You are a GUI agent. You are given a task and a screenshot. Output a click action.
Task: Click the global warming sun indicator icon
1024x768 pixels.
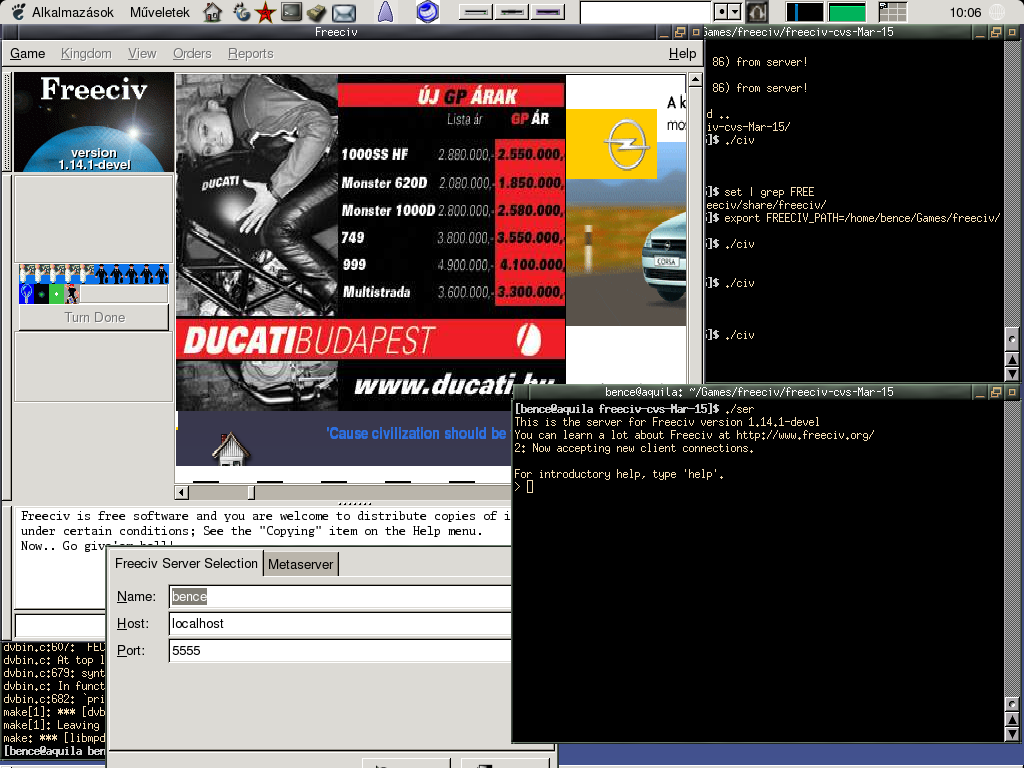click(x=42, y=294)
